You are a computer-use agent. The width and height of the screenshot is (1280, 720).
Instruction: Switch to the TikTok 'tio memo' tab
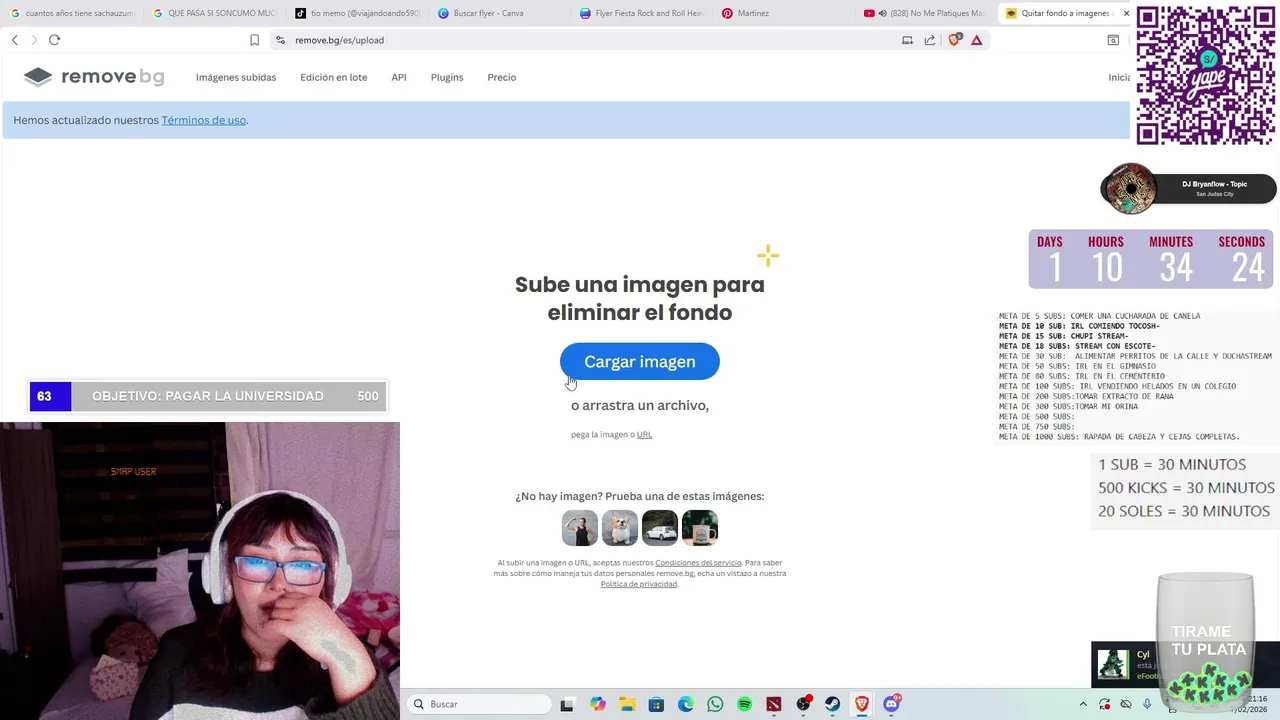pos(357,13)
